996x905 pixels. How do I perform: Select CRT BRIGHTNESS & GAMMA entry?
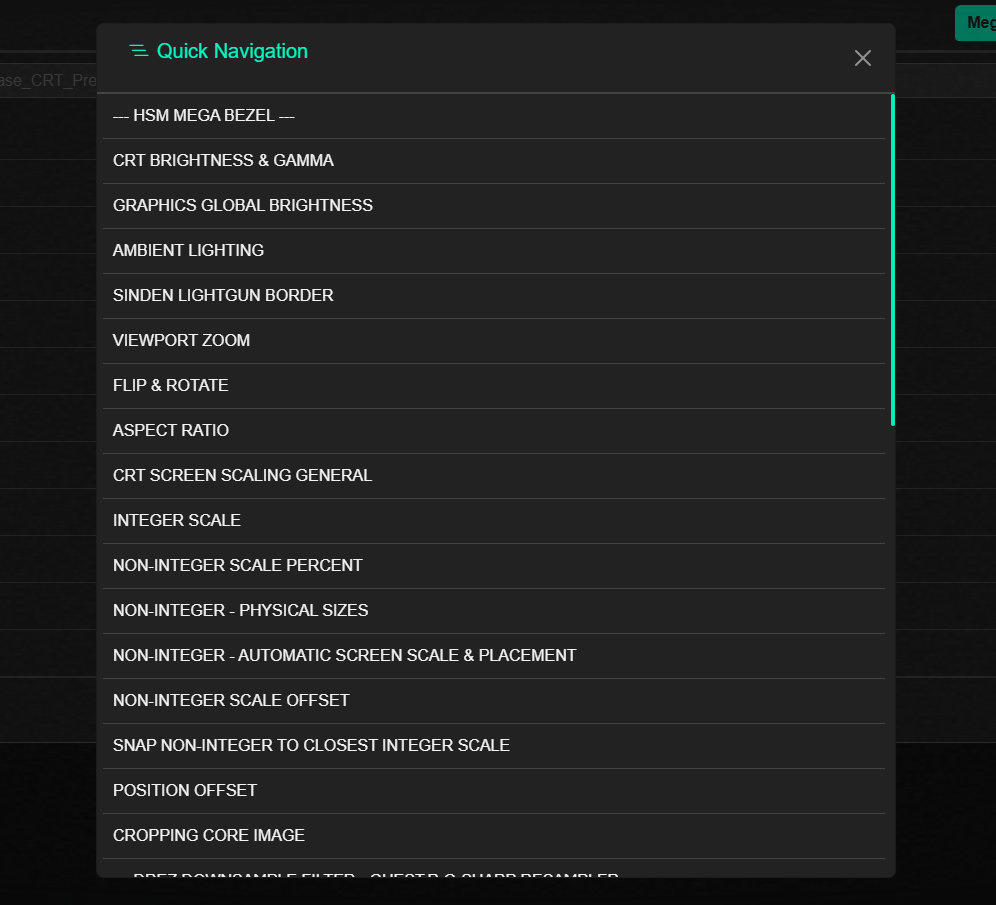tap(223, 161)
